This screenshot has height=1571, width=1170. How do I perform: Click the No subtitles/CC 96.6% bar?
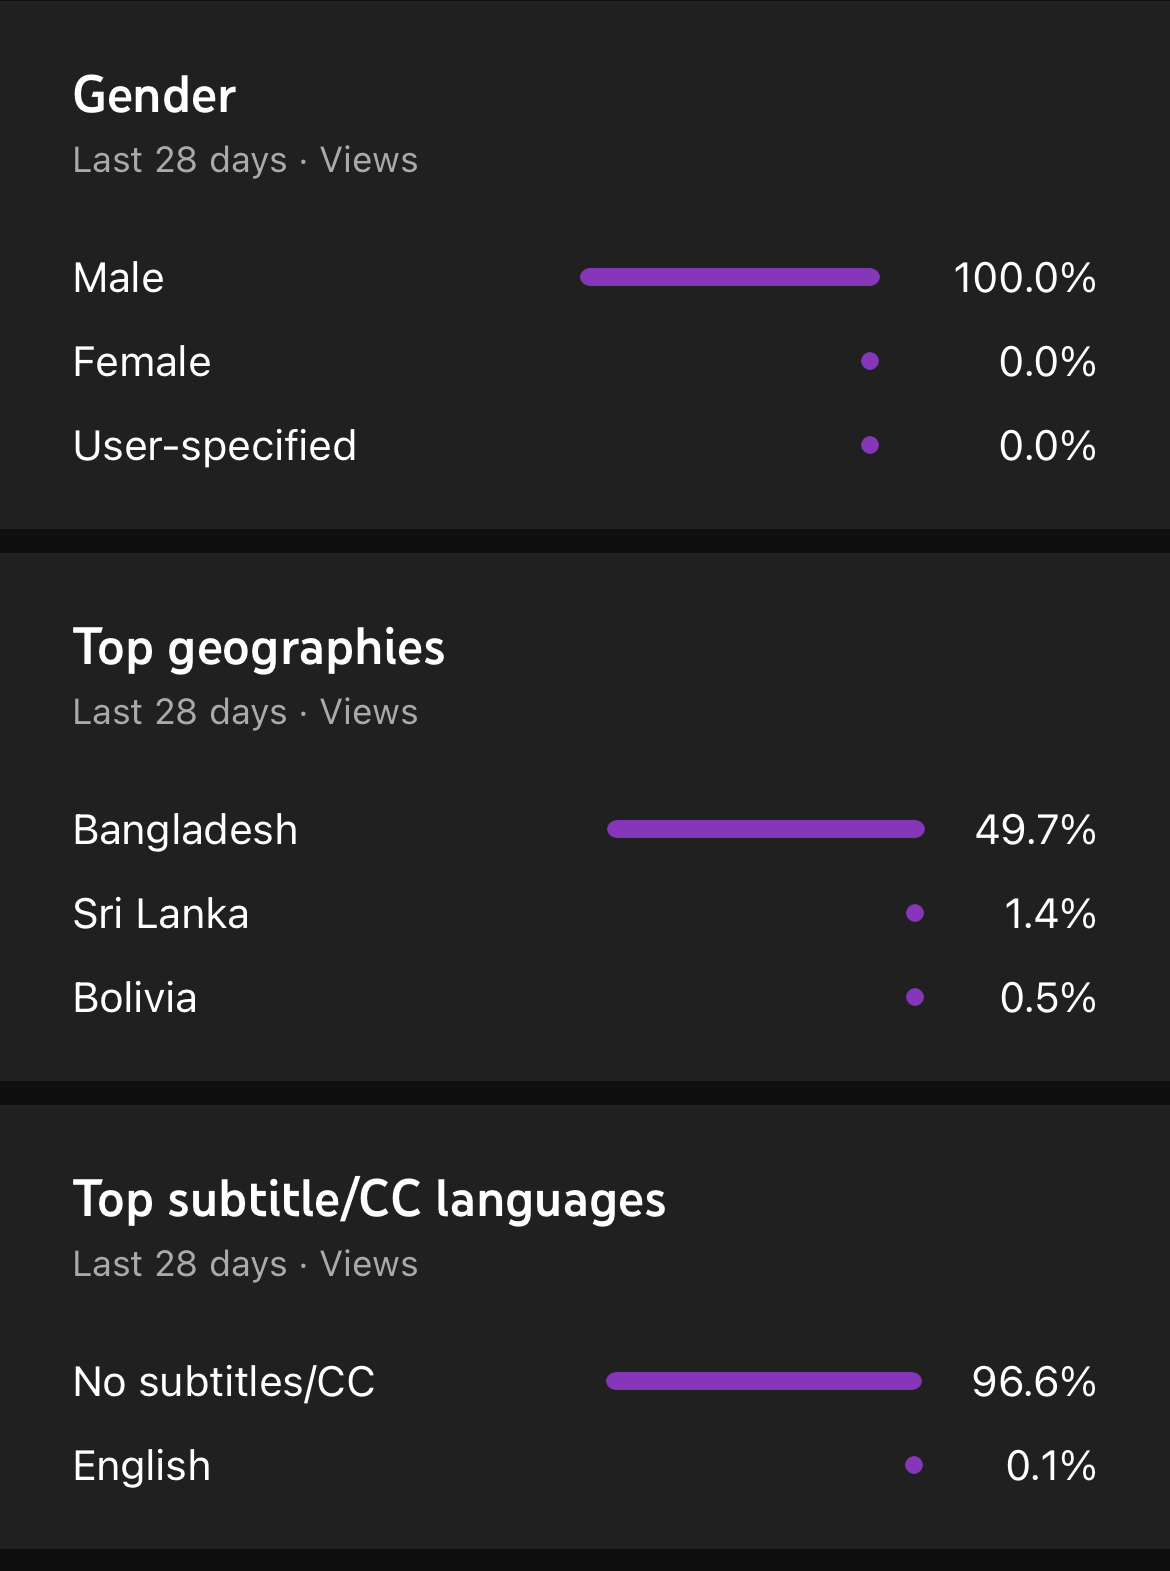[764, 1381]
